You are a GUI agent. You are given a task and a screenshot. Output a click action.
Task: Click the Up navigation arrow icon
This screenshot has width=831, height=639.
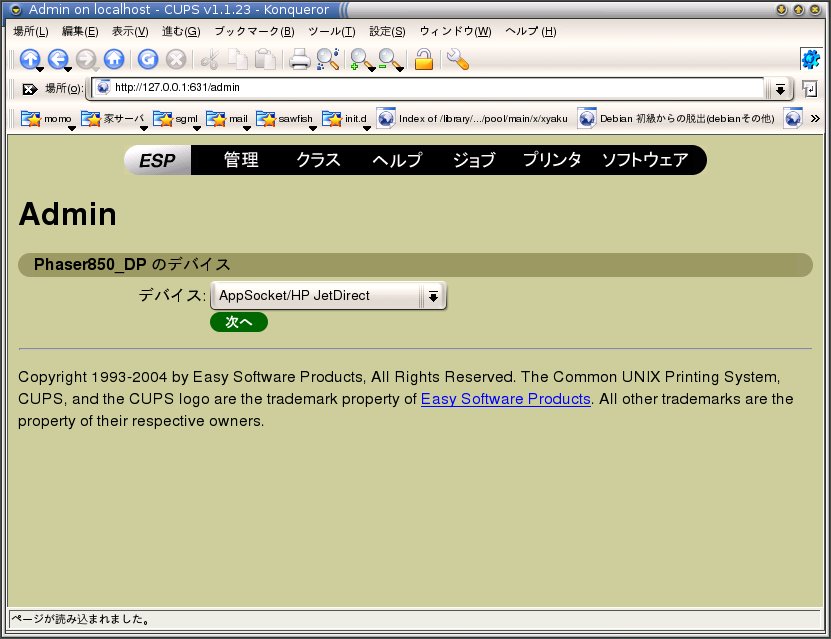coord(30,59)
